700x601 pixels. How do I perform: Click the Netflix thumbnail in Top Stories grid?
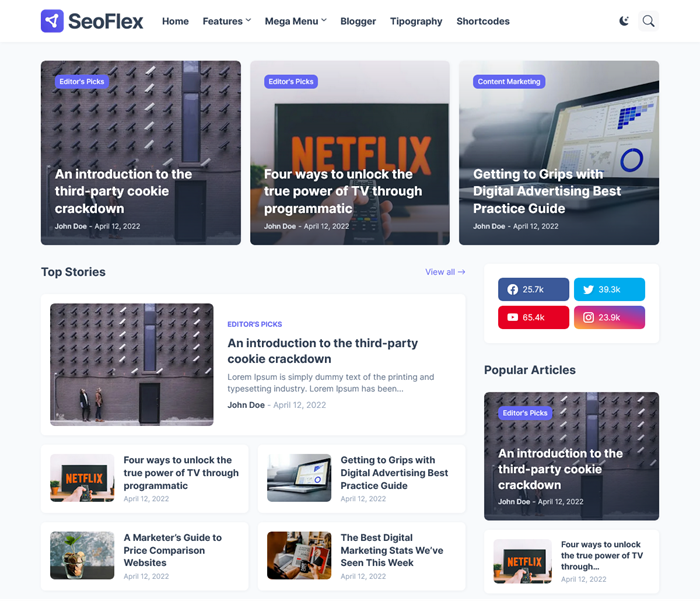pos(82,478)
